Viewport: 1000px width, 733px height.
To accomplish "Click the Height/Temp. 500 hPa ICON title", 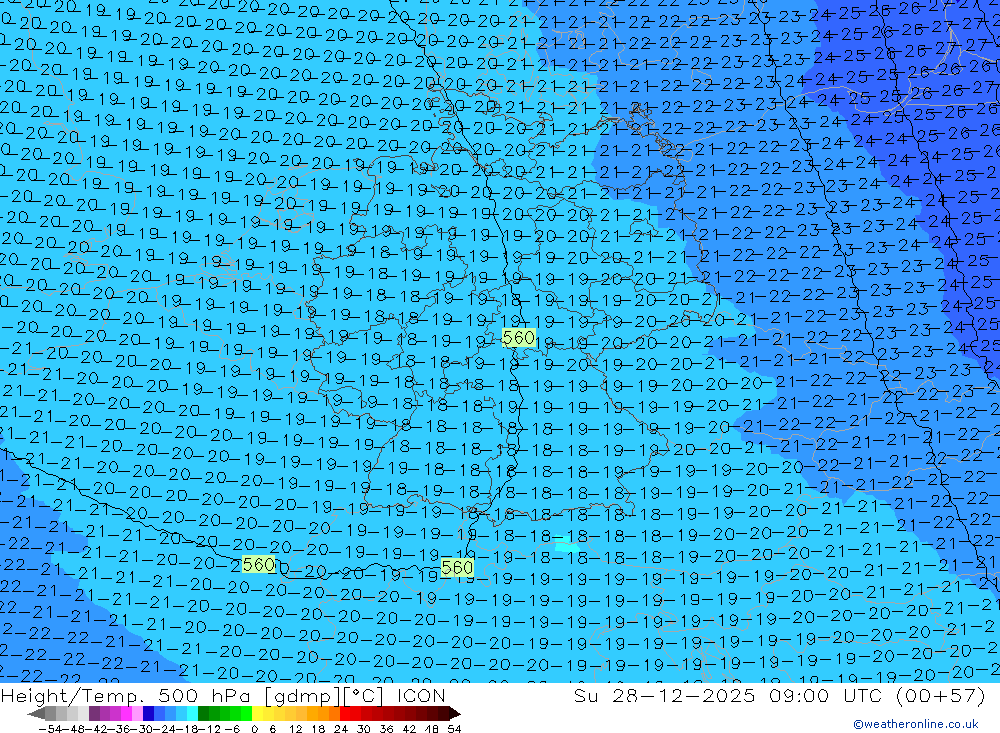I will tap(223, 696).
